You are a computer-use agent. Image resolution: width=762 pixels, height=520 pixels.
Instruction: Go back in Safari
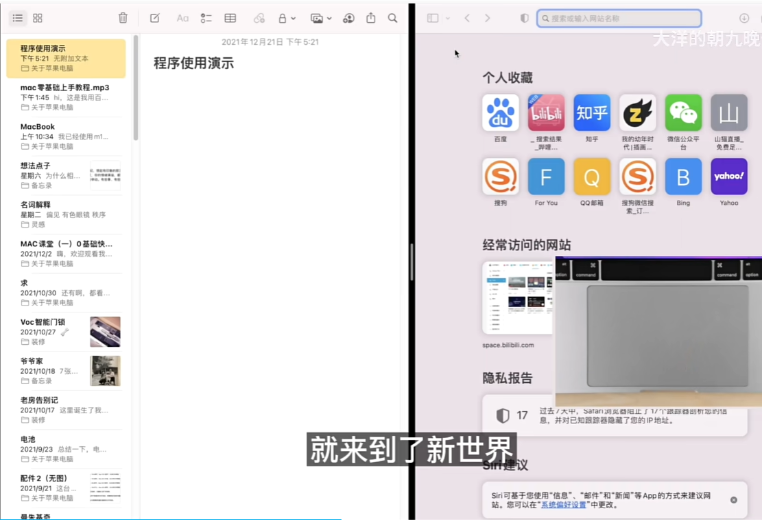[467, 18]
